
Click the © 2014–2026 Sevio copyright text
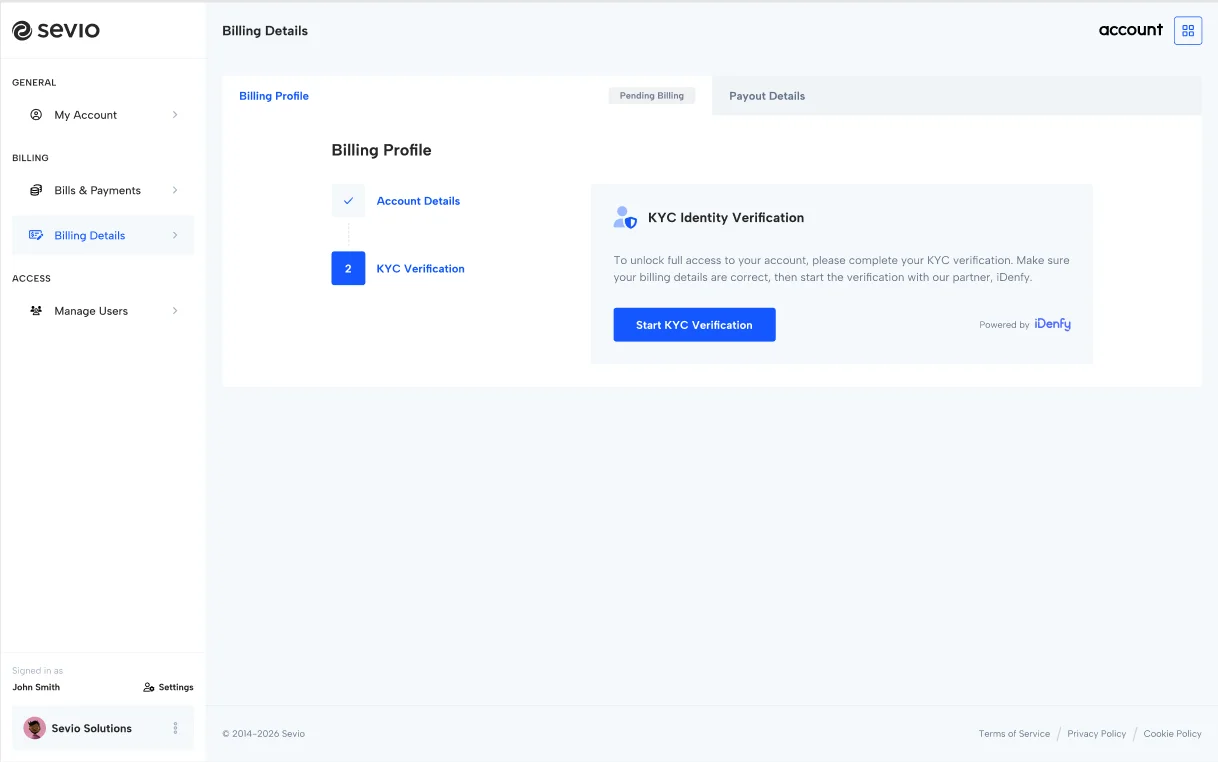click(x=264, y=734)
